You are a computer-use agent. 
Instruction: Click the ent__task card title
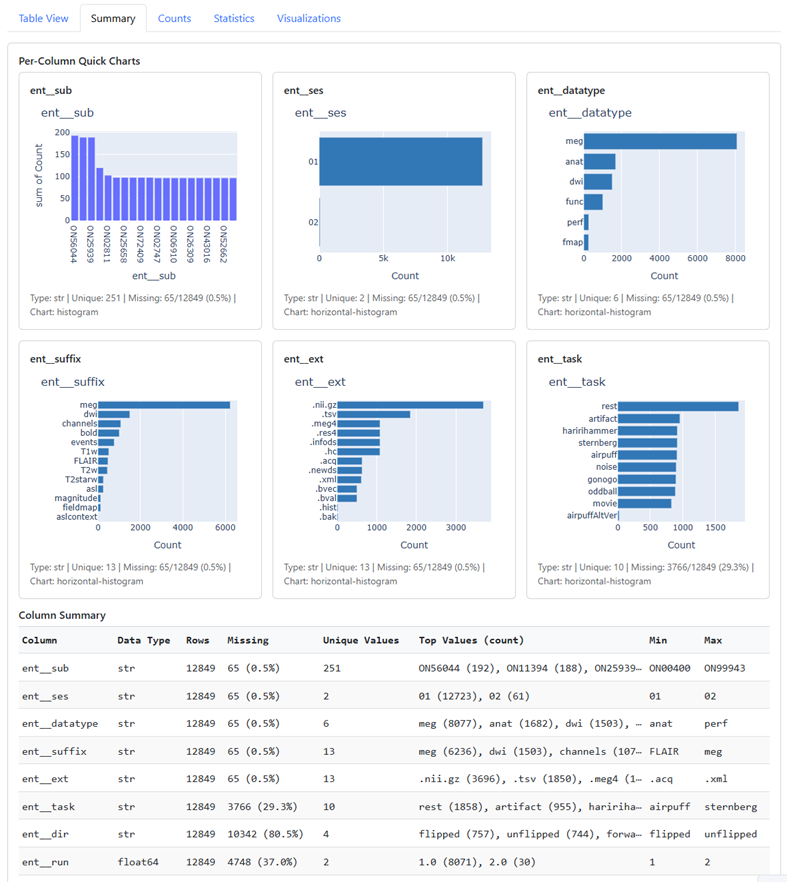coord(560,359)
